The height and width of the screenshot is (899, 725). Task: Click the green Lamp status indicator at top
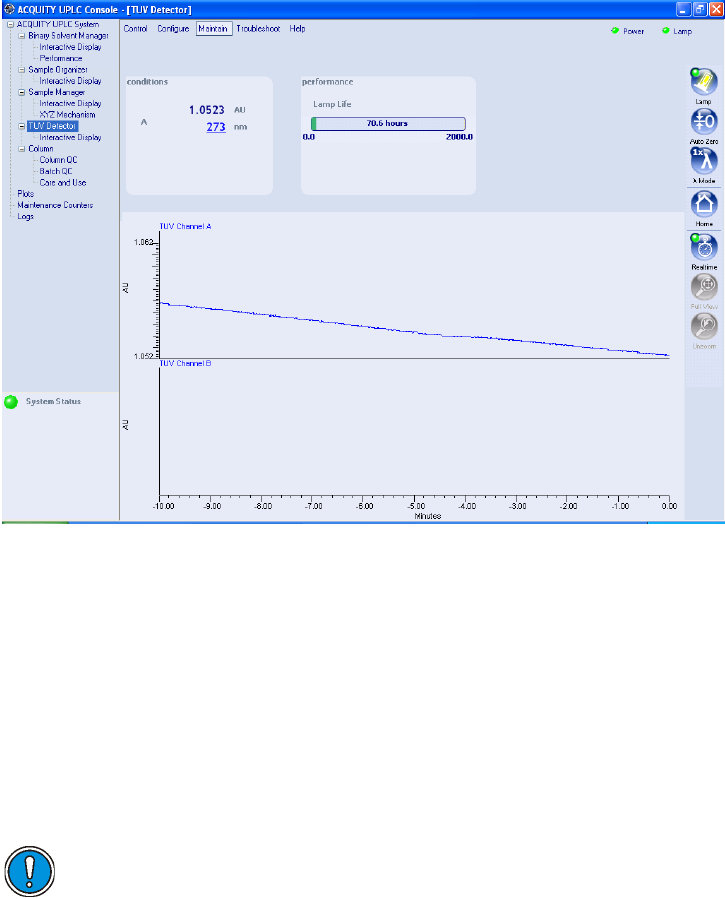[665, 31]
